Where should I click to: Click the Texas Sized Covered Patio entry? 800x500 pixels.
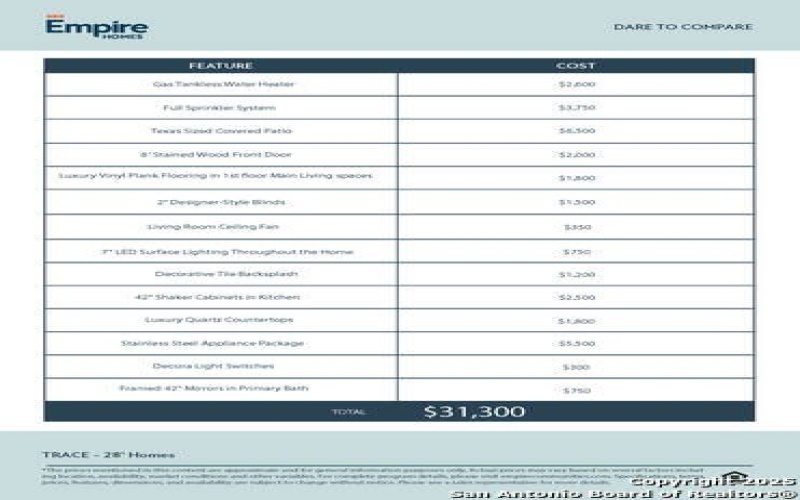tap(221, 130)
